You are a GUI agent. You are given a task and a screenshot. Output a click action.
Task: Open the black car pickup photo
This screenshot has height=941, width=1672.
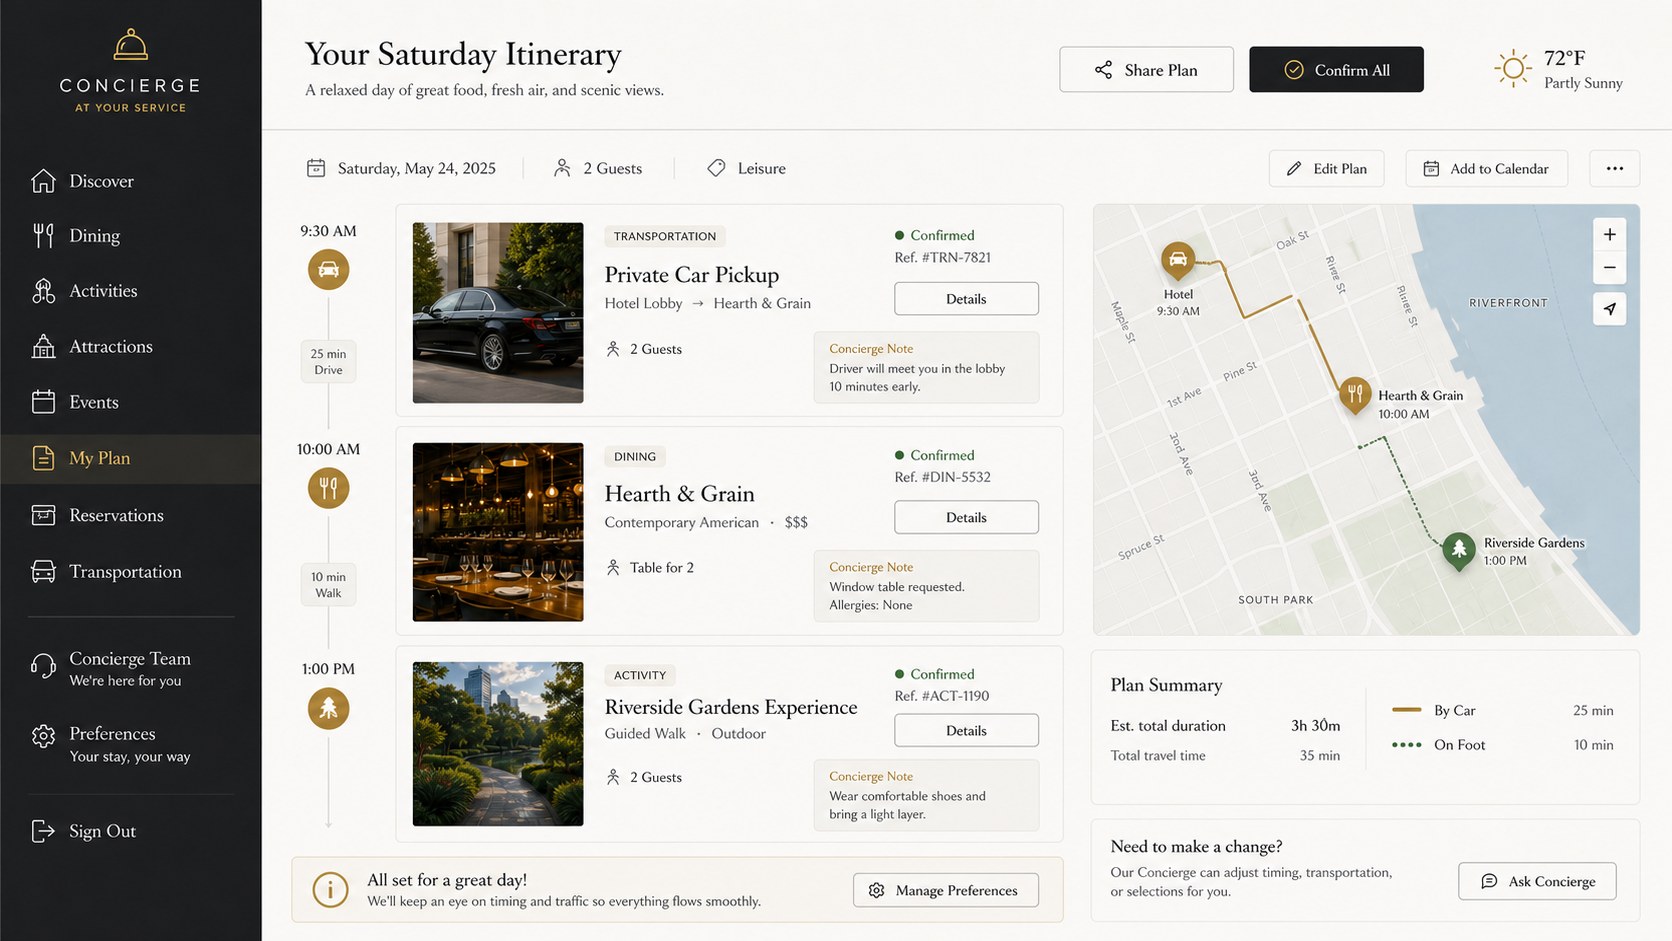[x=498, y=313]
